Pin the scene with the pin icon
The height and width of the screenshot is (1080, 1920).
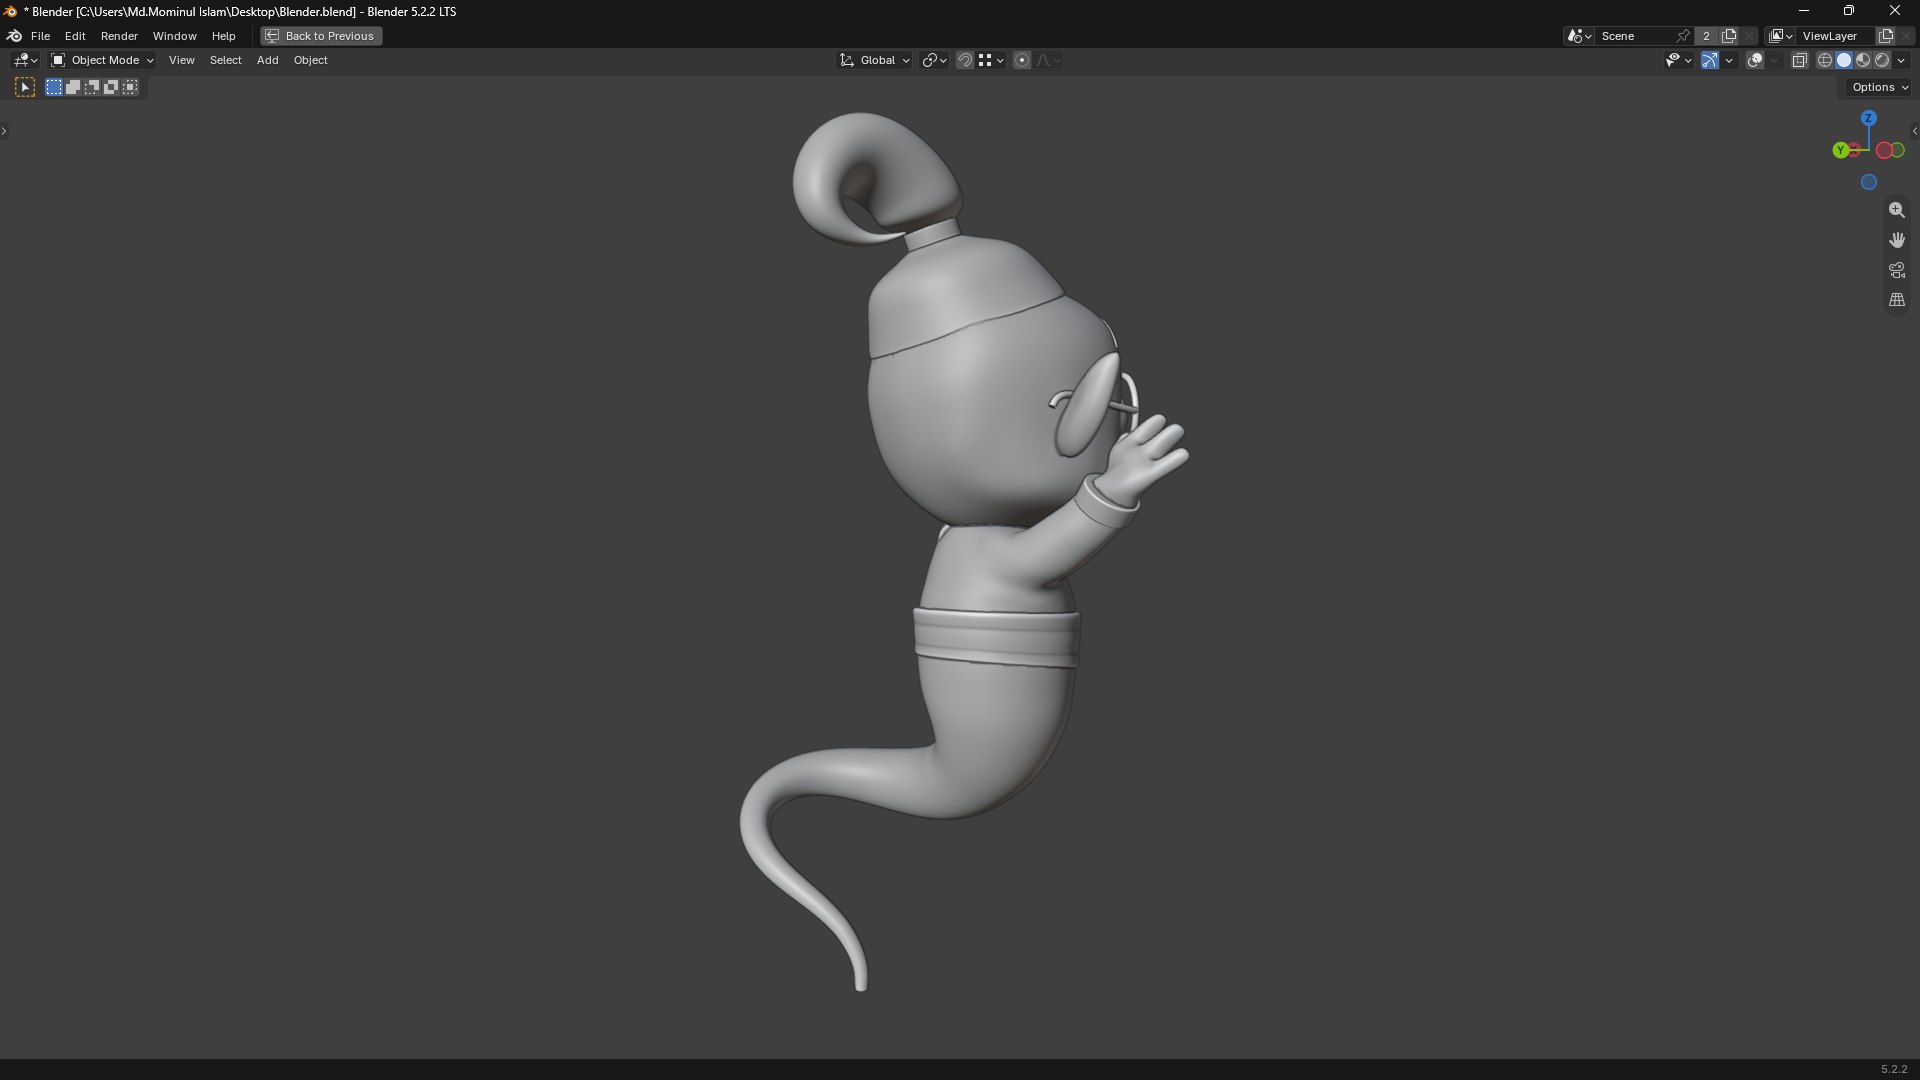(x=1683, y=36)
